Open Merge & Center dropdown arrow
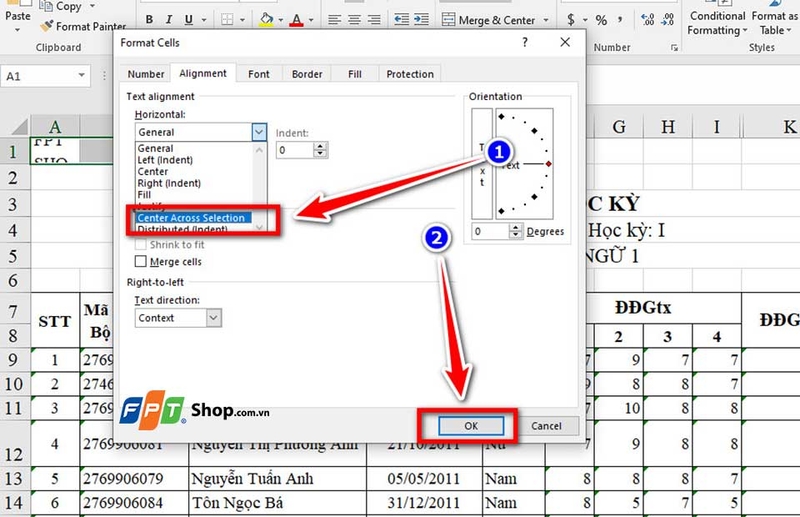The image size is (800, 517). coord(546,20)
